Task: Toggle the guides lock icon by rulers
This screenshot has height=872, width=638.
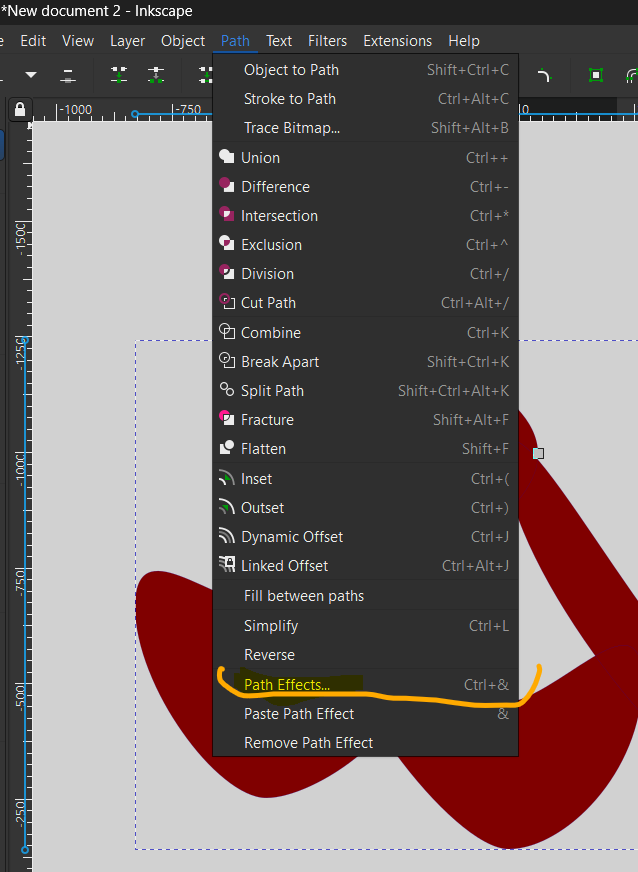Action: click(x=20, y=109)
